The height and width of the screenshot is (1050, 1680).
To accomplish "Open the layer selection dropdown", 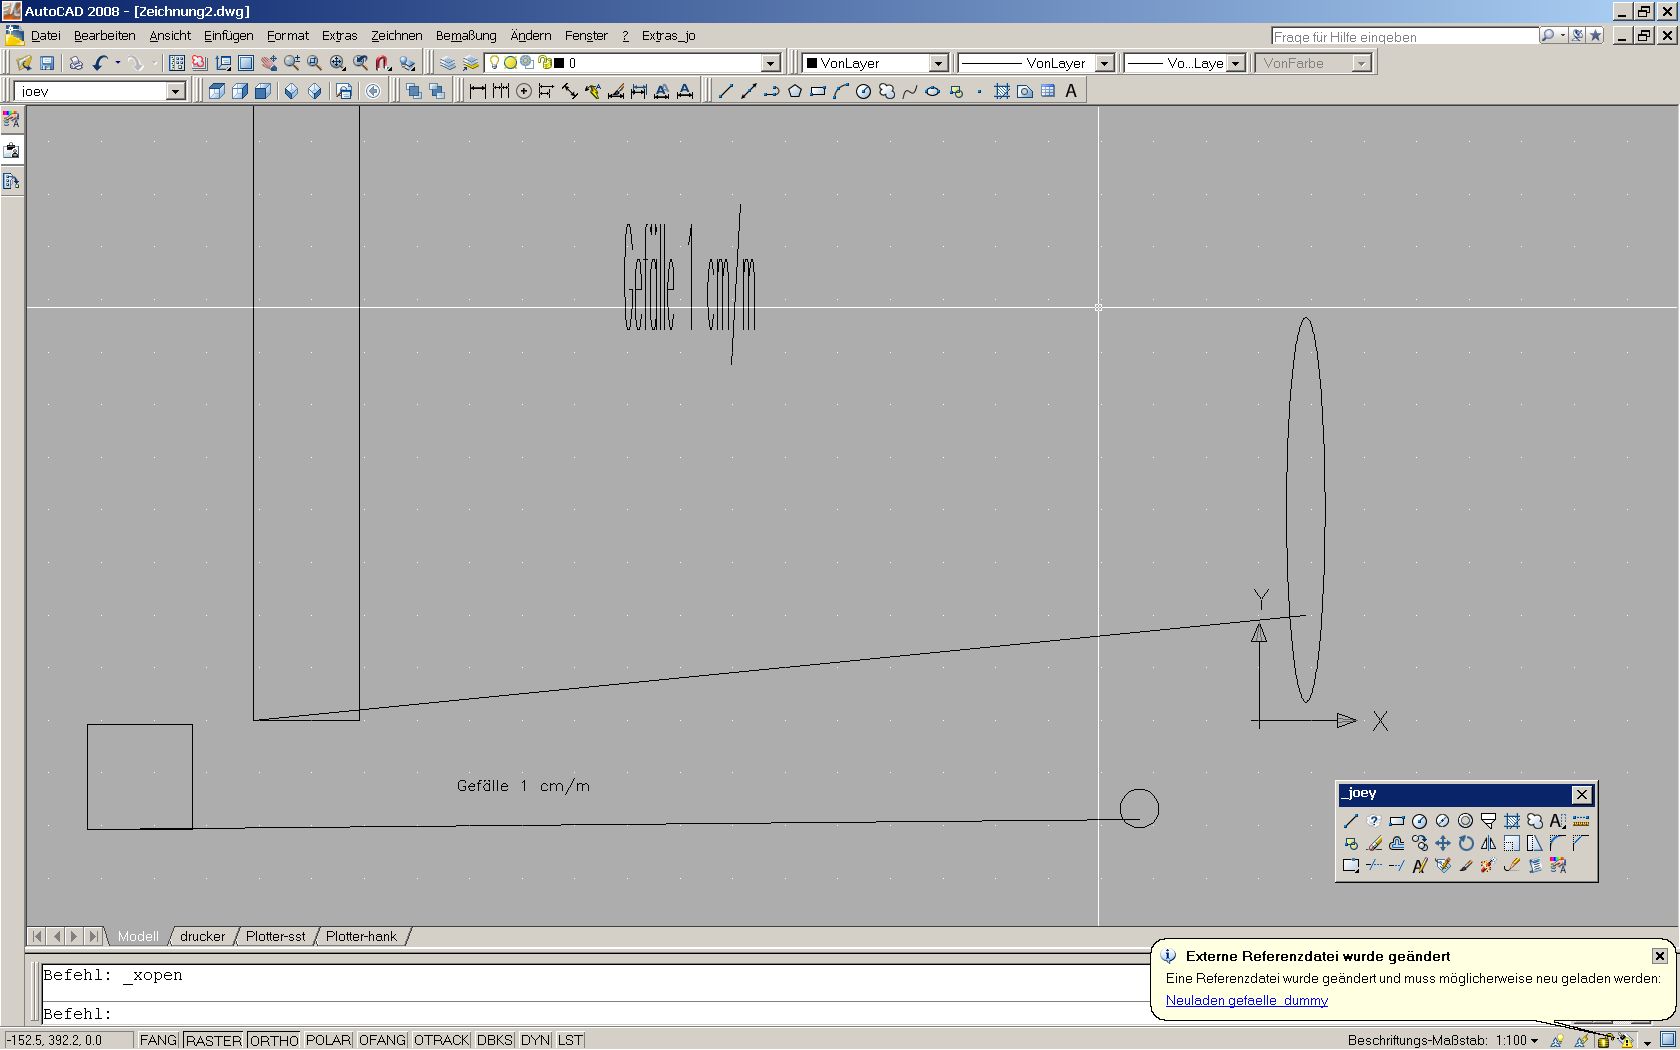I will (770, 63).
